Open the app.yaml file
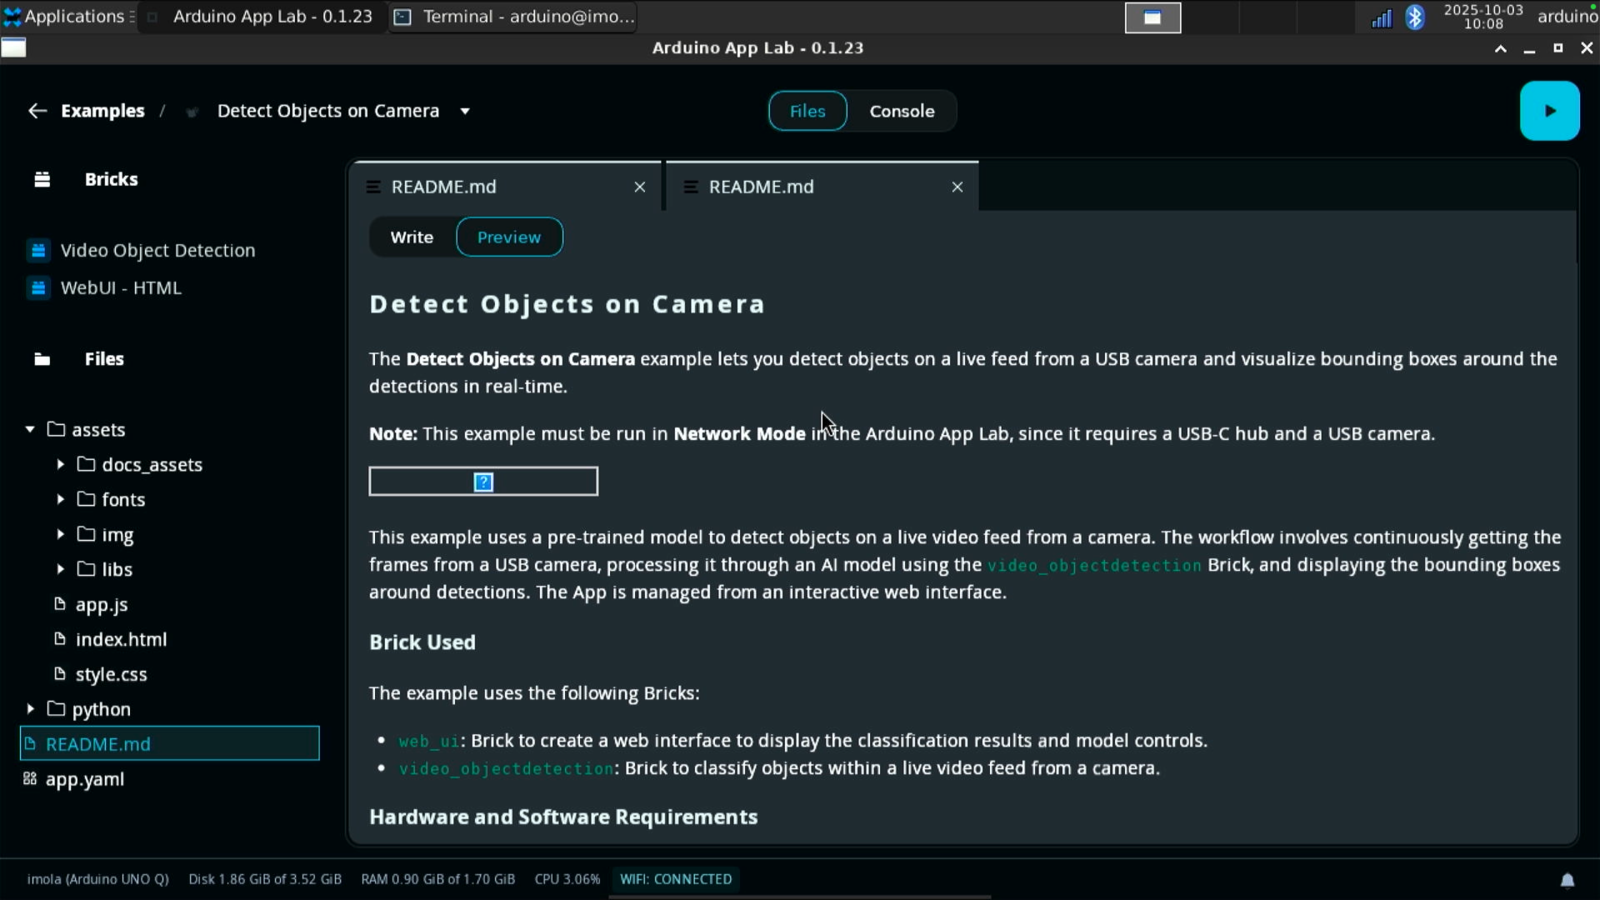 pyautogui.click(x=85, y=779)
